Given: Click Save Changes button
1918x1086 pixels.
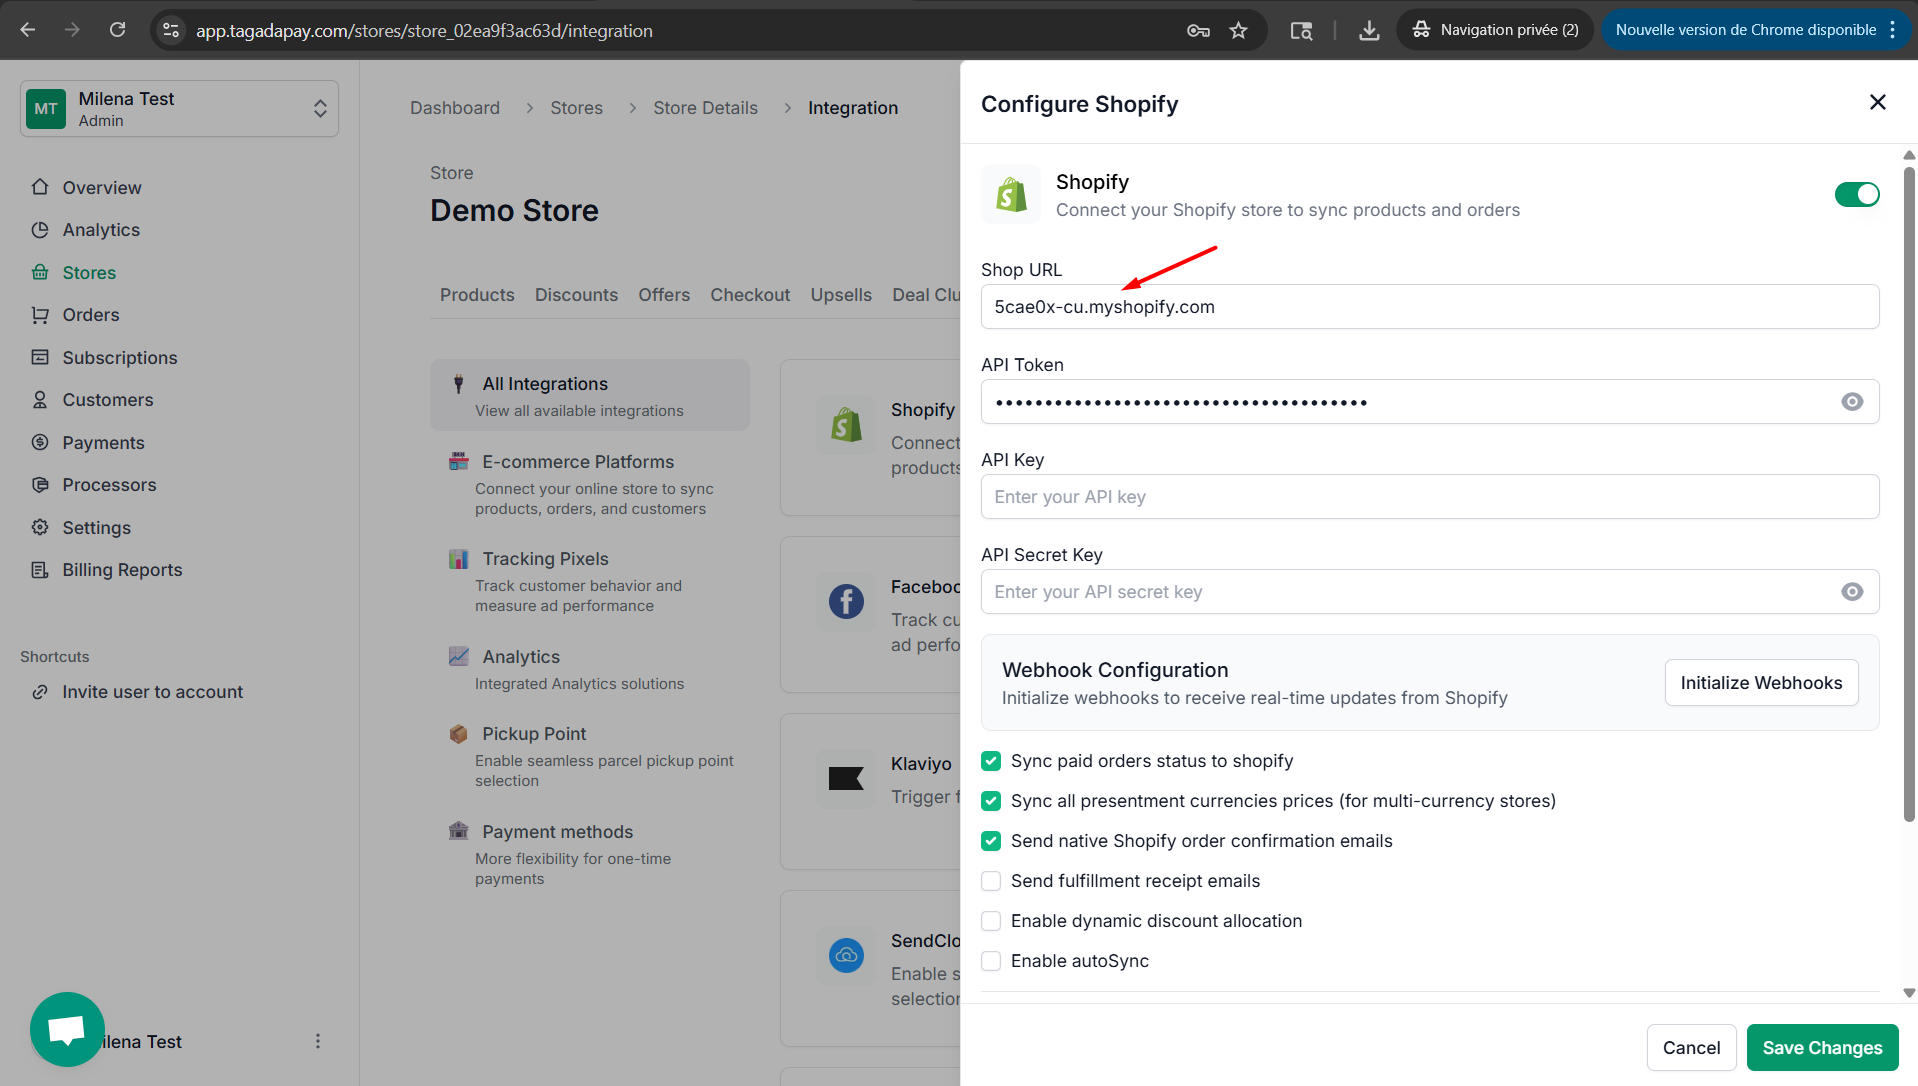Looking at the screenshot, I should coord(1822,1047).
